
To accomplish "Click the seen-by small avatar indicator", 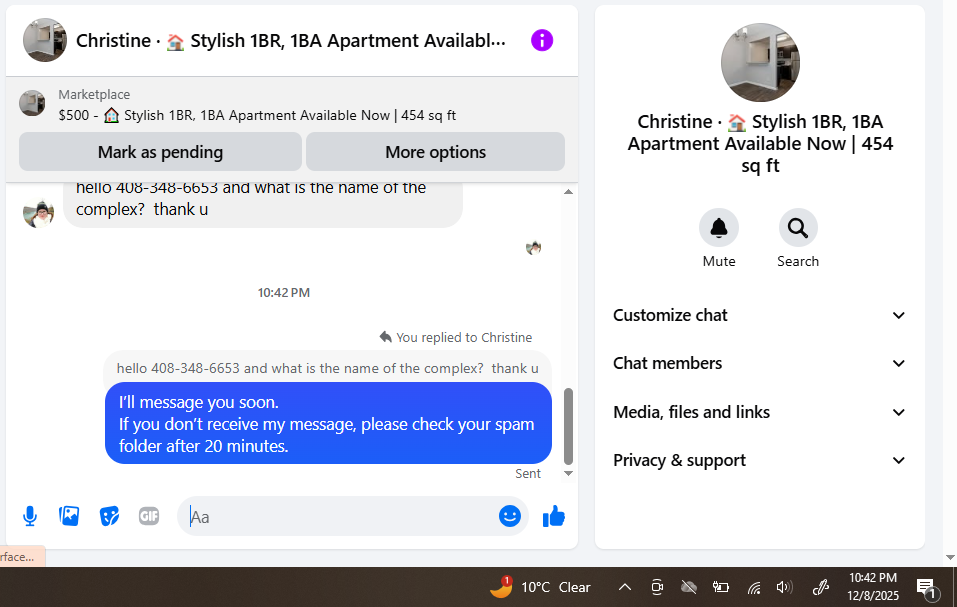I will [533, 248].
